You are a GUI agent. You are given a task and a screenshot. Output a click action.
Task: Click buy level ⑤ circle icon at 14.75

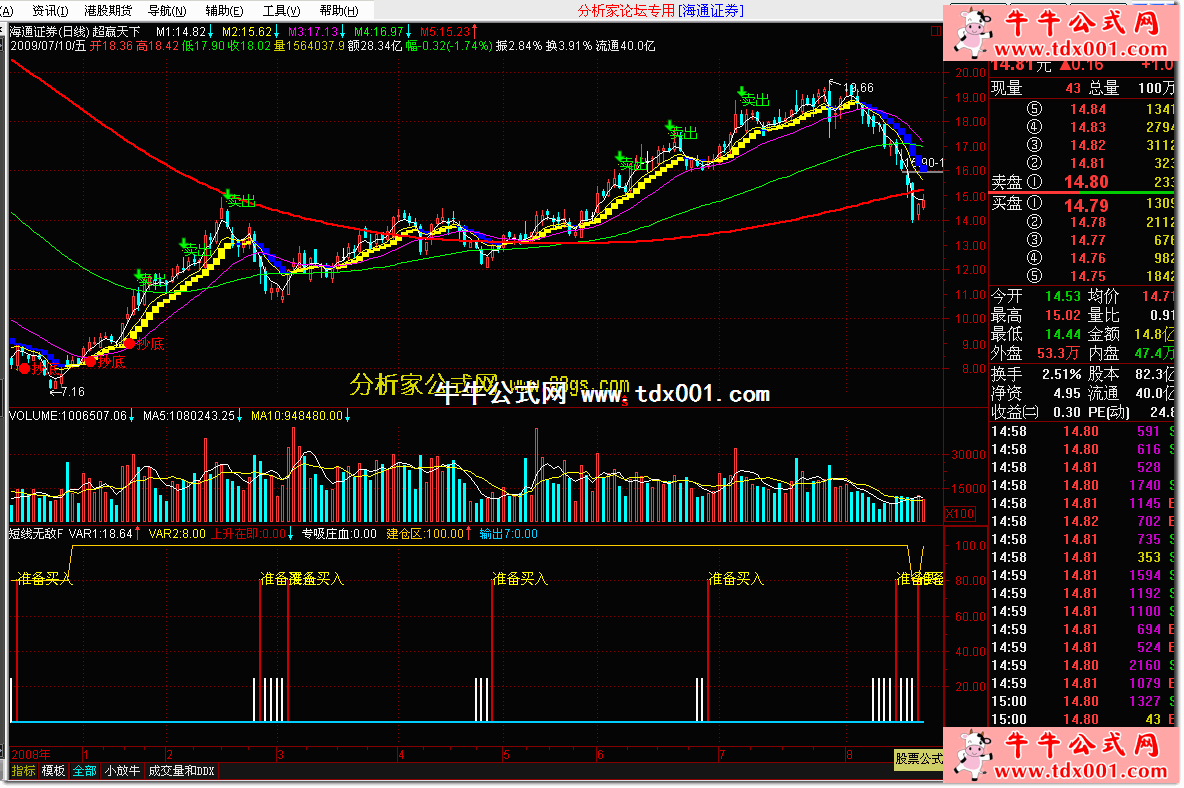click(x=1034, y=276)
